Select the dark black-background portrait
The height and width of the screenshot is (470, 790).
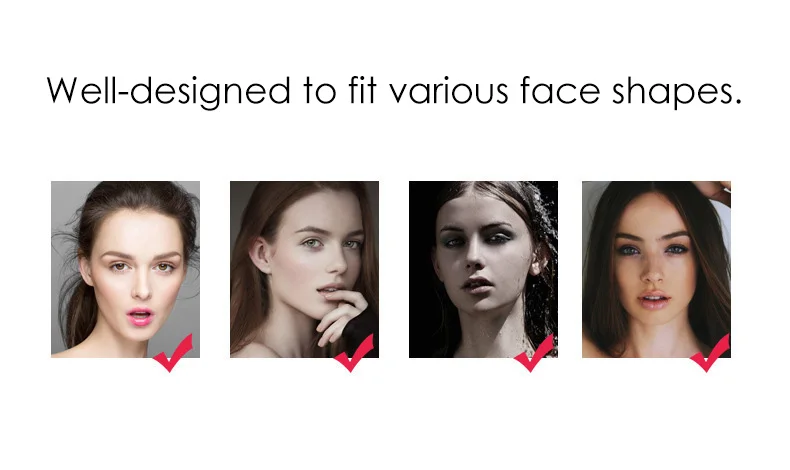(483, 270)
